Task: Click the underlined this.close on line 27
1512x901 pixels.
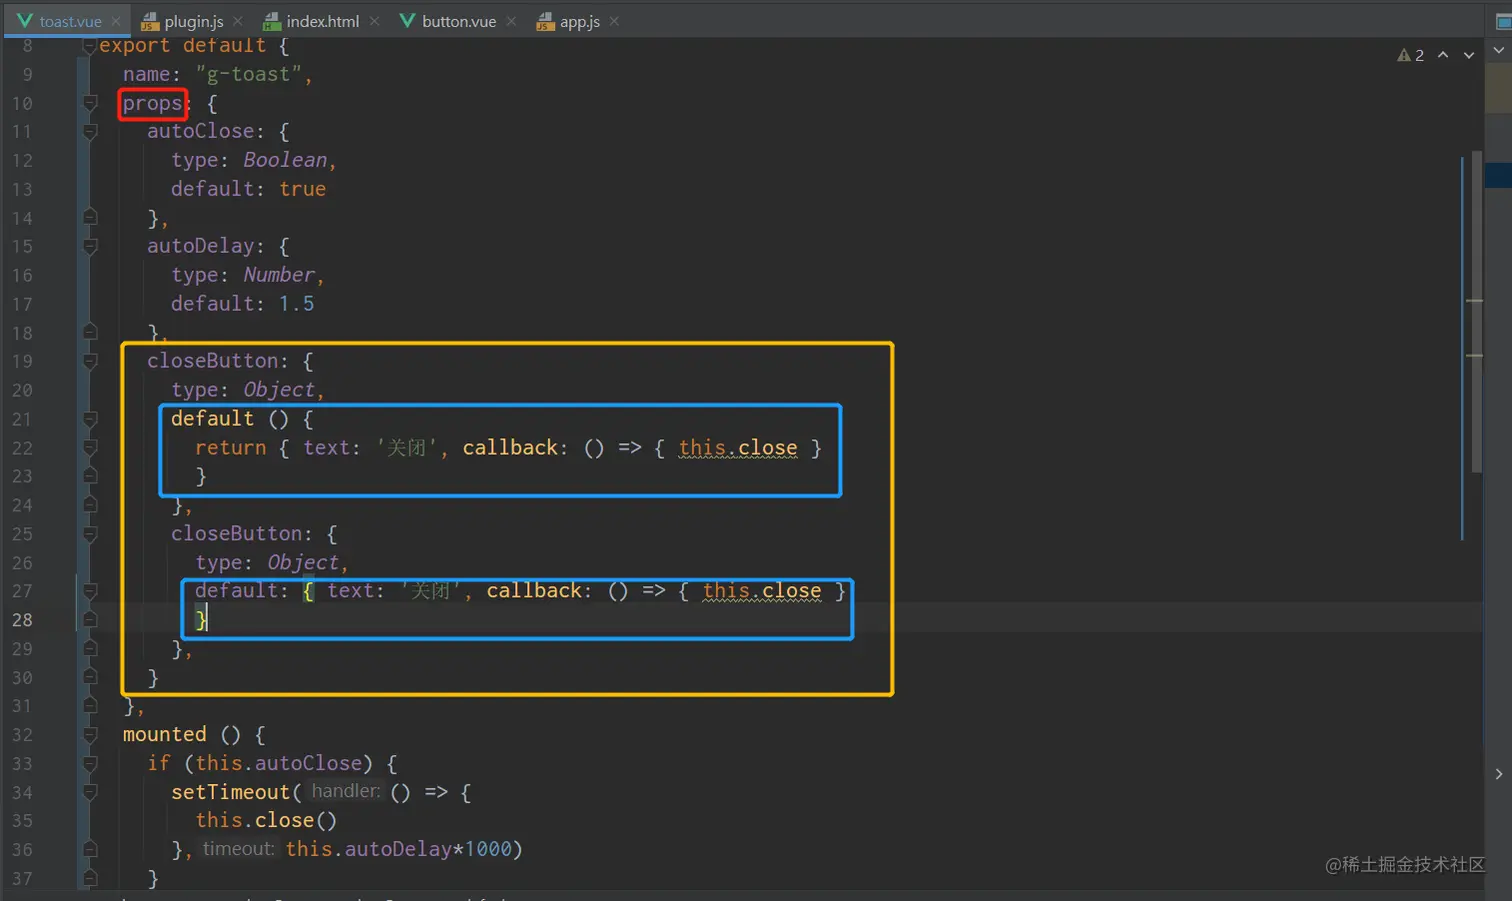Action: coord(762,591)
